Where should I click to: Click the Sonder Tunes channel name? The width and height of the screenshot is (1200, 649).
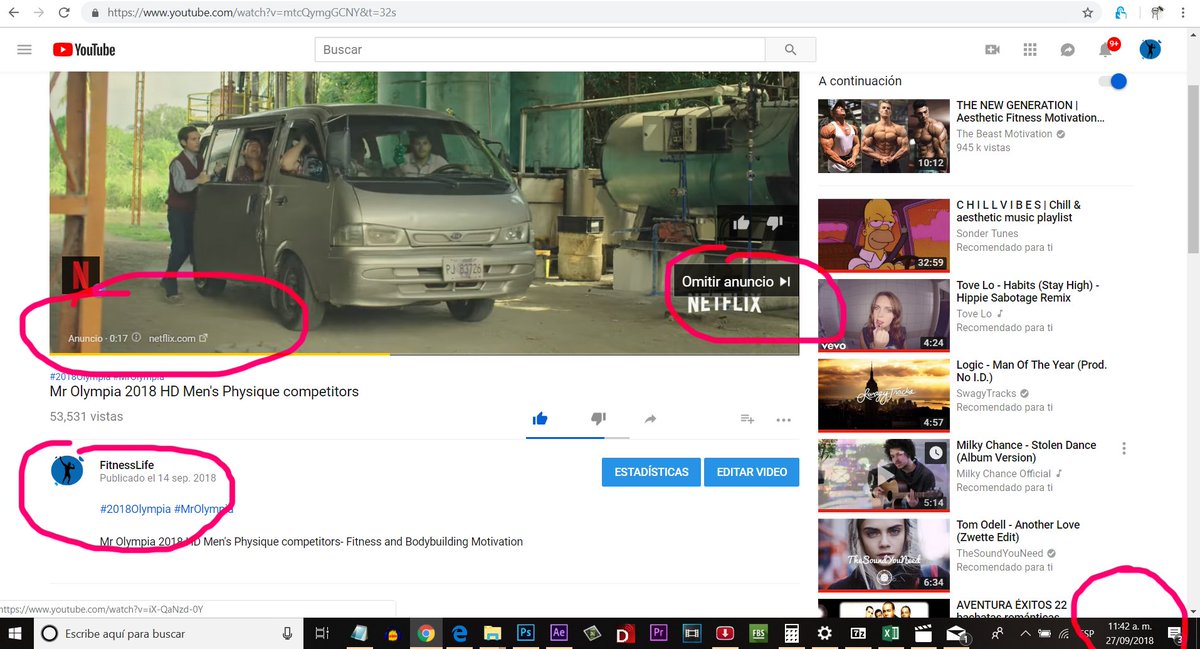pos(988,234)
